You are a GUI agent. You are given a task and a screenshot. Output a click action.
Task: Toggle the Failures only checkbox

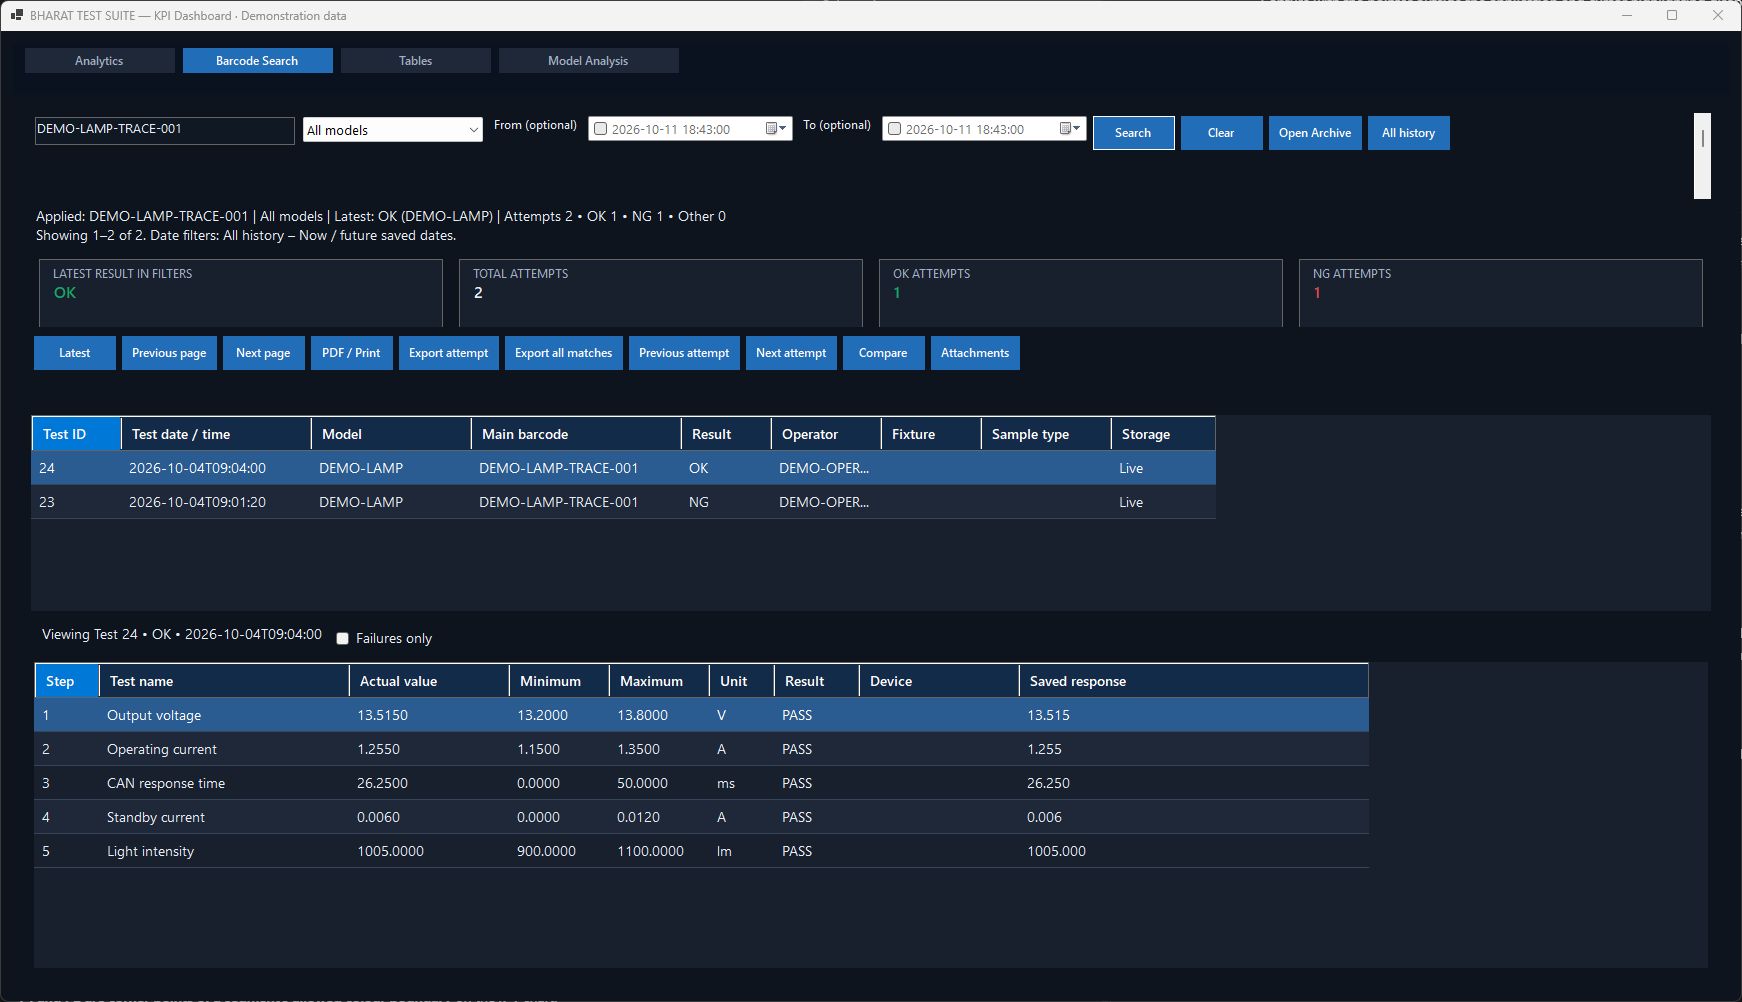click(343, 638)
